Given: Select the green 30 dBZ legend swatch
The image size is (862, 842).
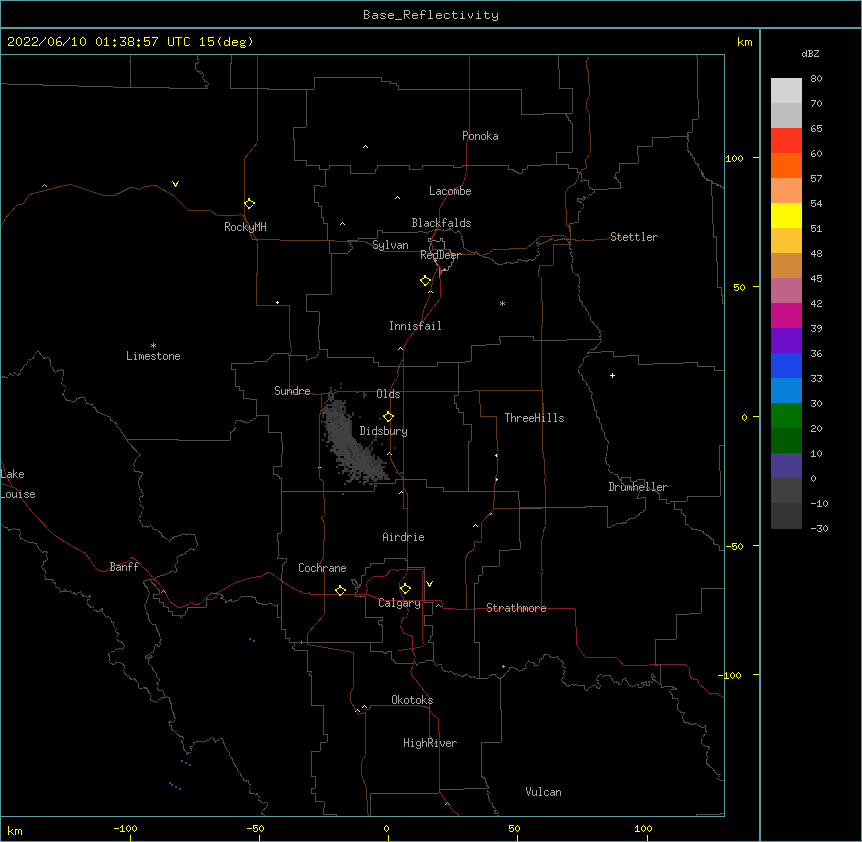Looking at the screenshot, I should point(786,416).
